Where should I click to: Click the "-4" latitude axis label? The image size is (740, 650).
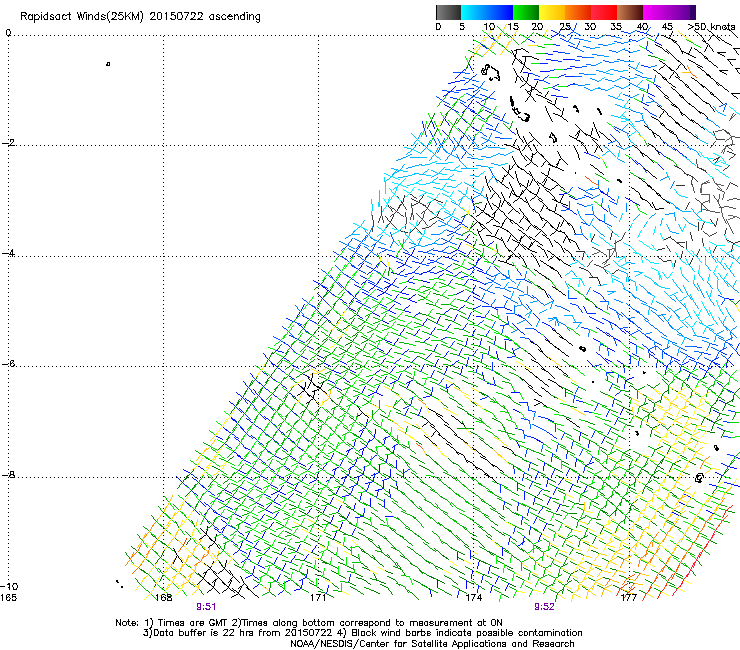coord(8,253)
